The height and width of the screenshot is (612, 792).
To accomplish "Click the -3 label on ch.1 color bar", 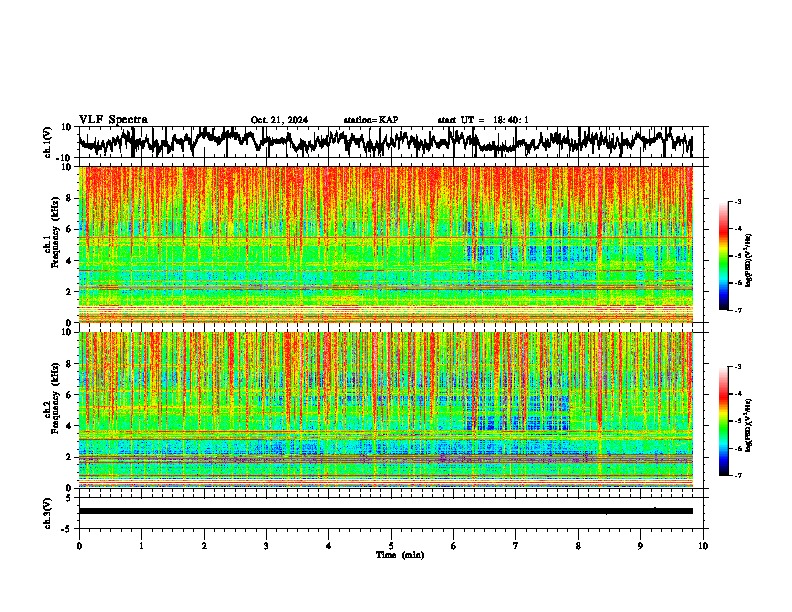I will click(x=737, y=201).
